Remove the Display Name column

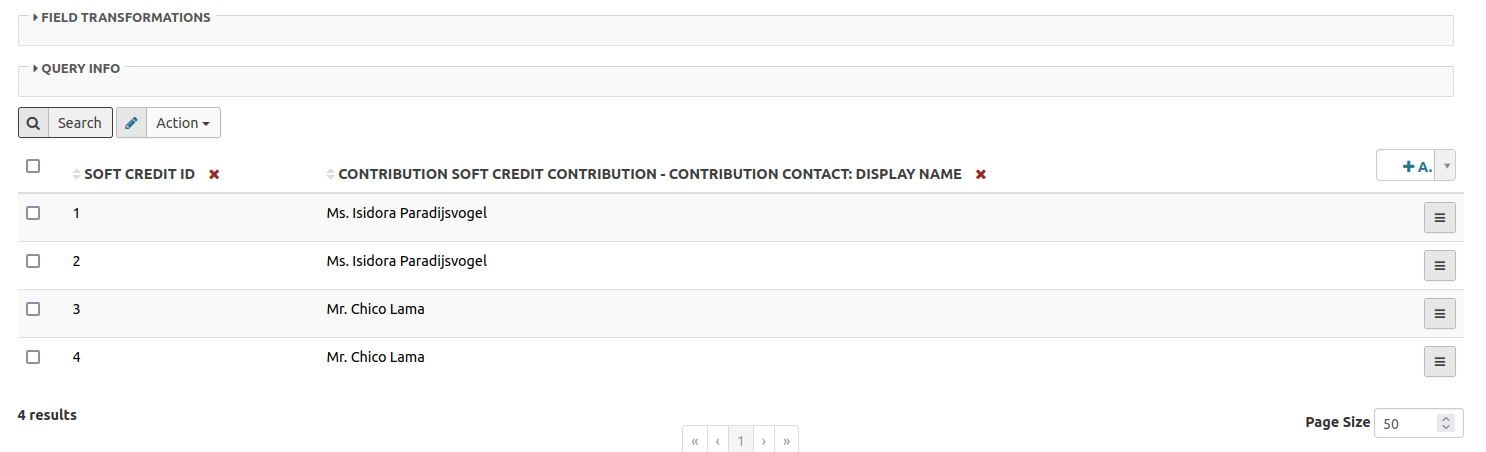(x=981, y=174)
